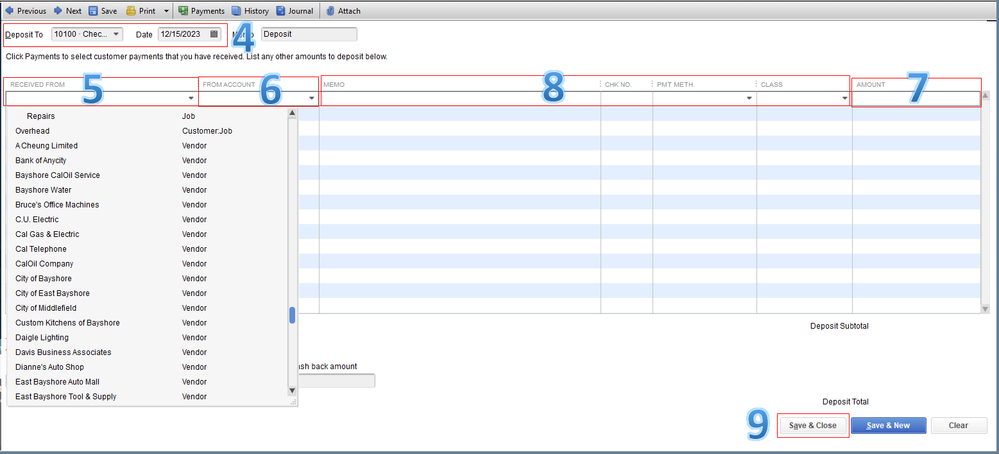Screen dimensions: 999x454
Task: Click the Clear button
Action: [958, 425]
